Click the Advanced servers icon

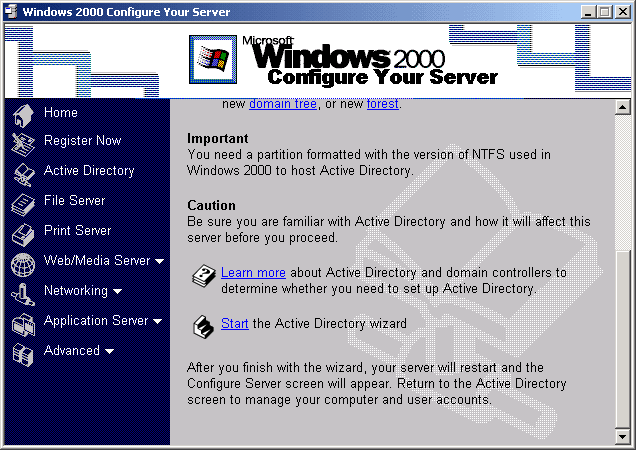[x=23, y=355]
